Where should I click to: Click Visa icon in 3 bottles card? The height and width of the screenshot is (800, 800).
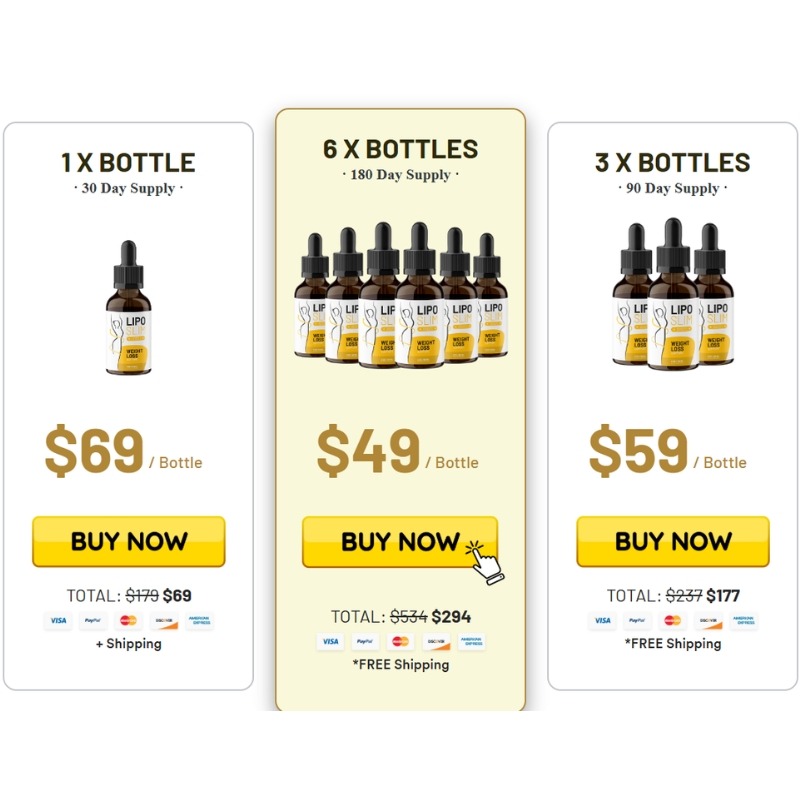(x=602, y=621)
